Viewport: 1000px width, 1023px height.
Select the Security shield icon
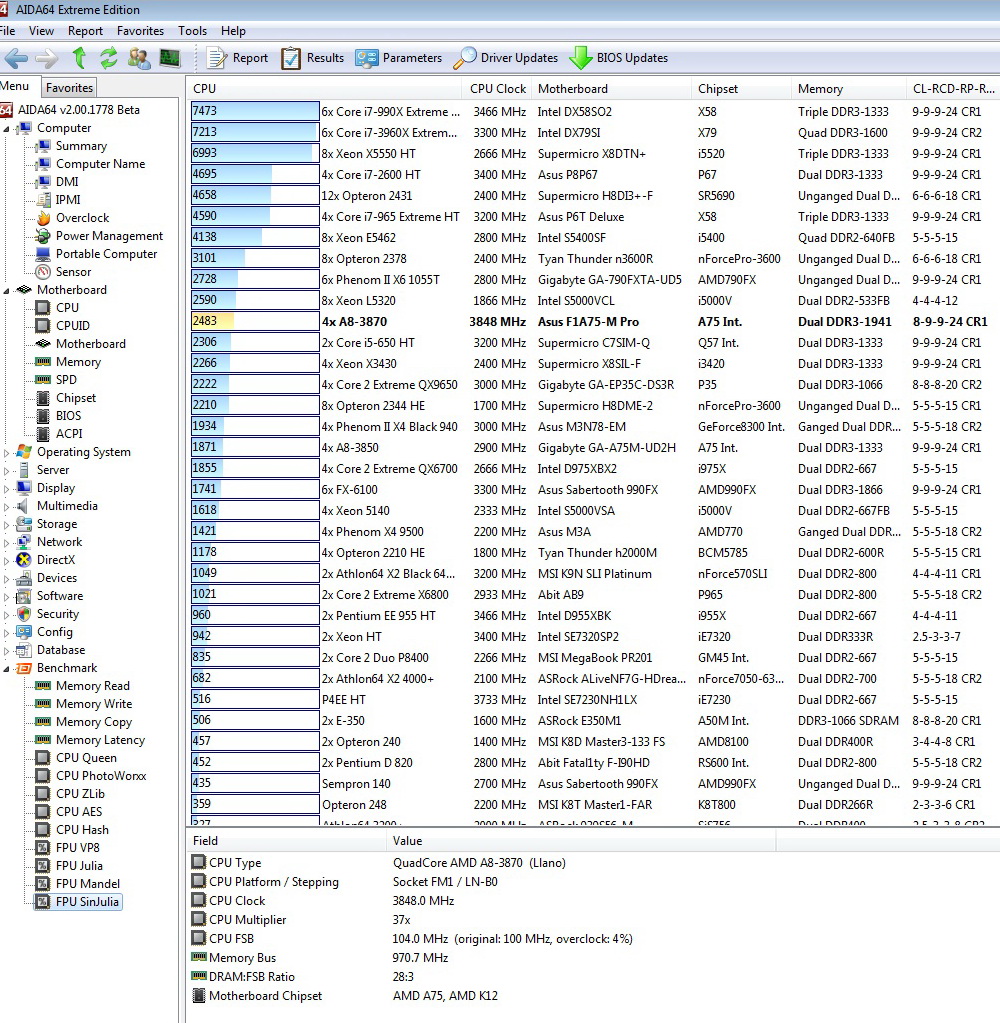pyautogui.click(x=24, y=614)
